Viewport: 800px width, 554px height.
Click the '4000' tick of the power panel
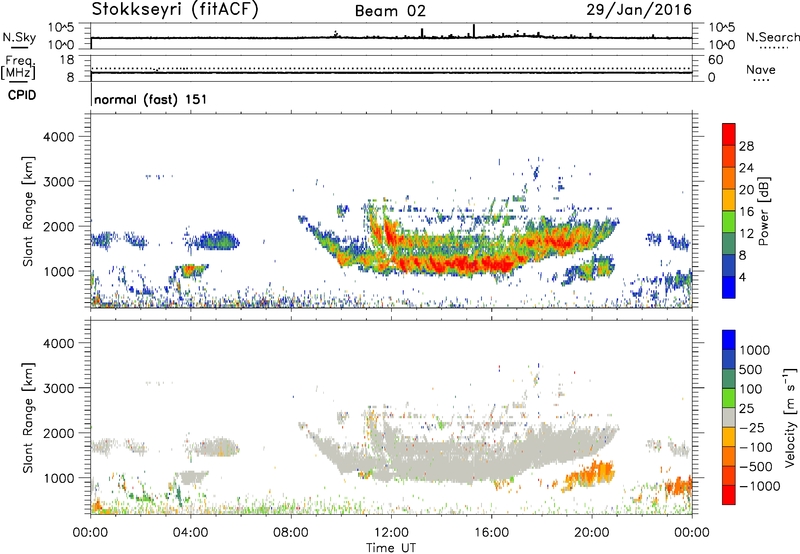pyautogui.click(x=58, y=137)
